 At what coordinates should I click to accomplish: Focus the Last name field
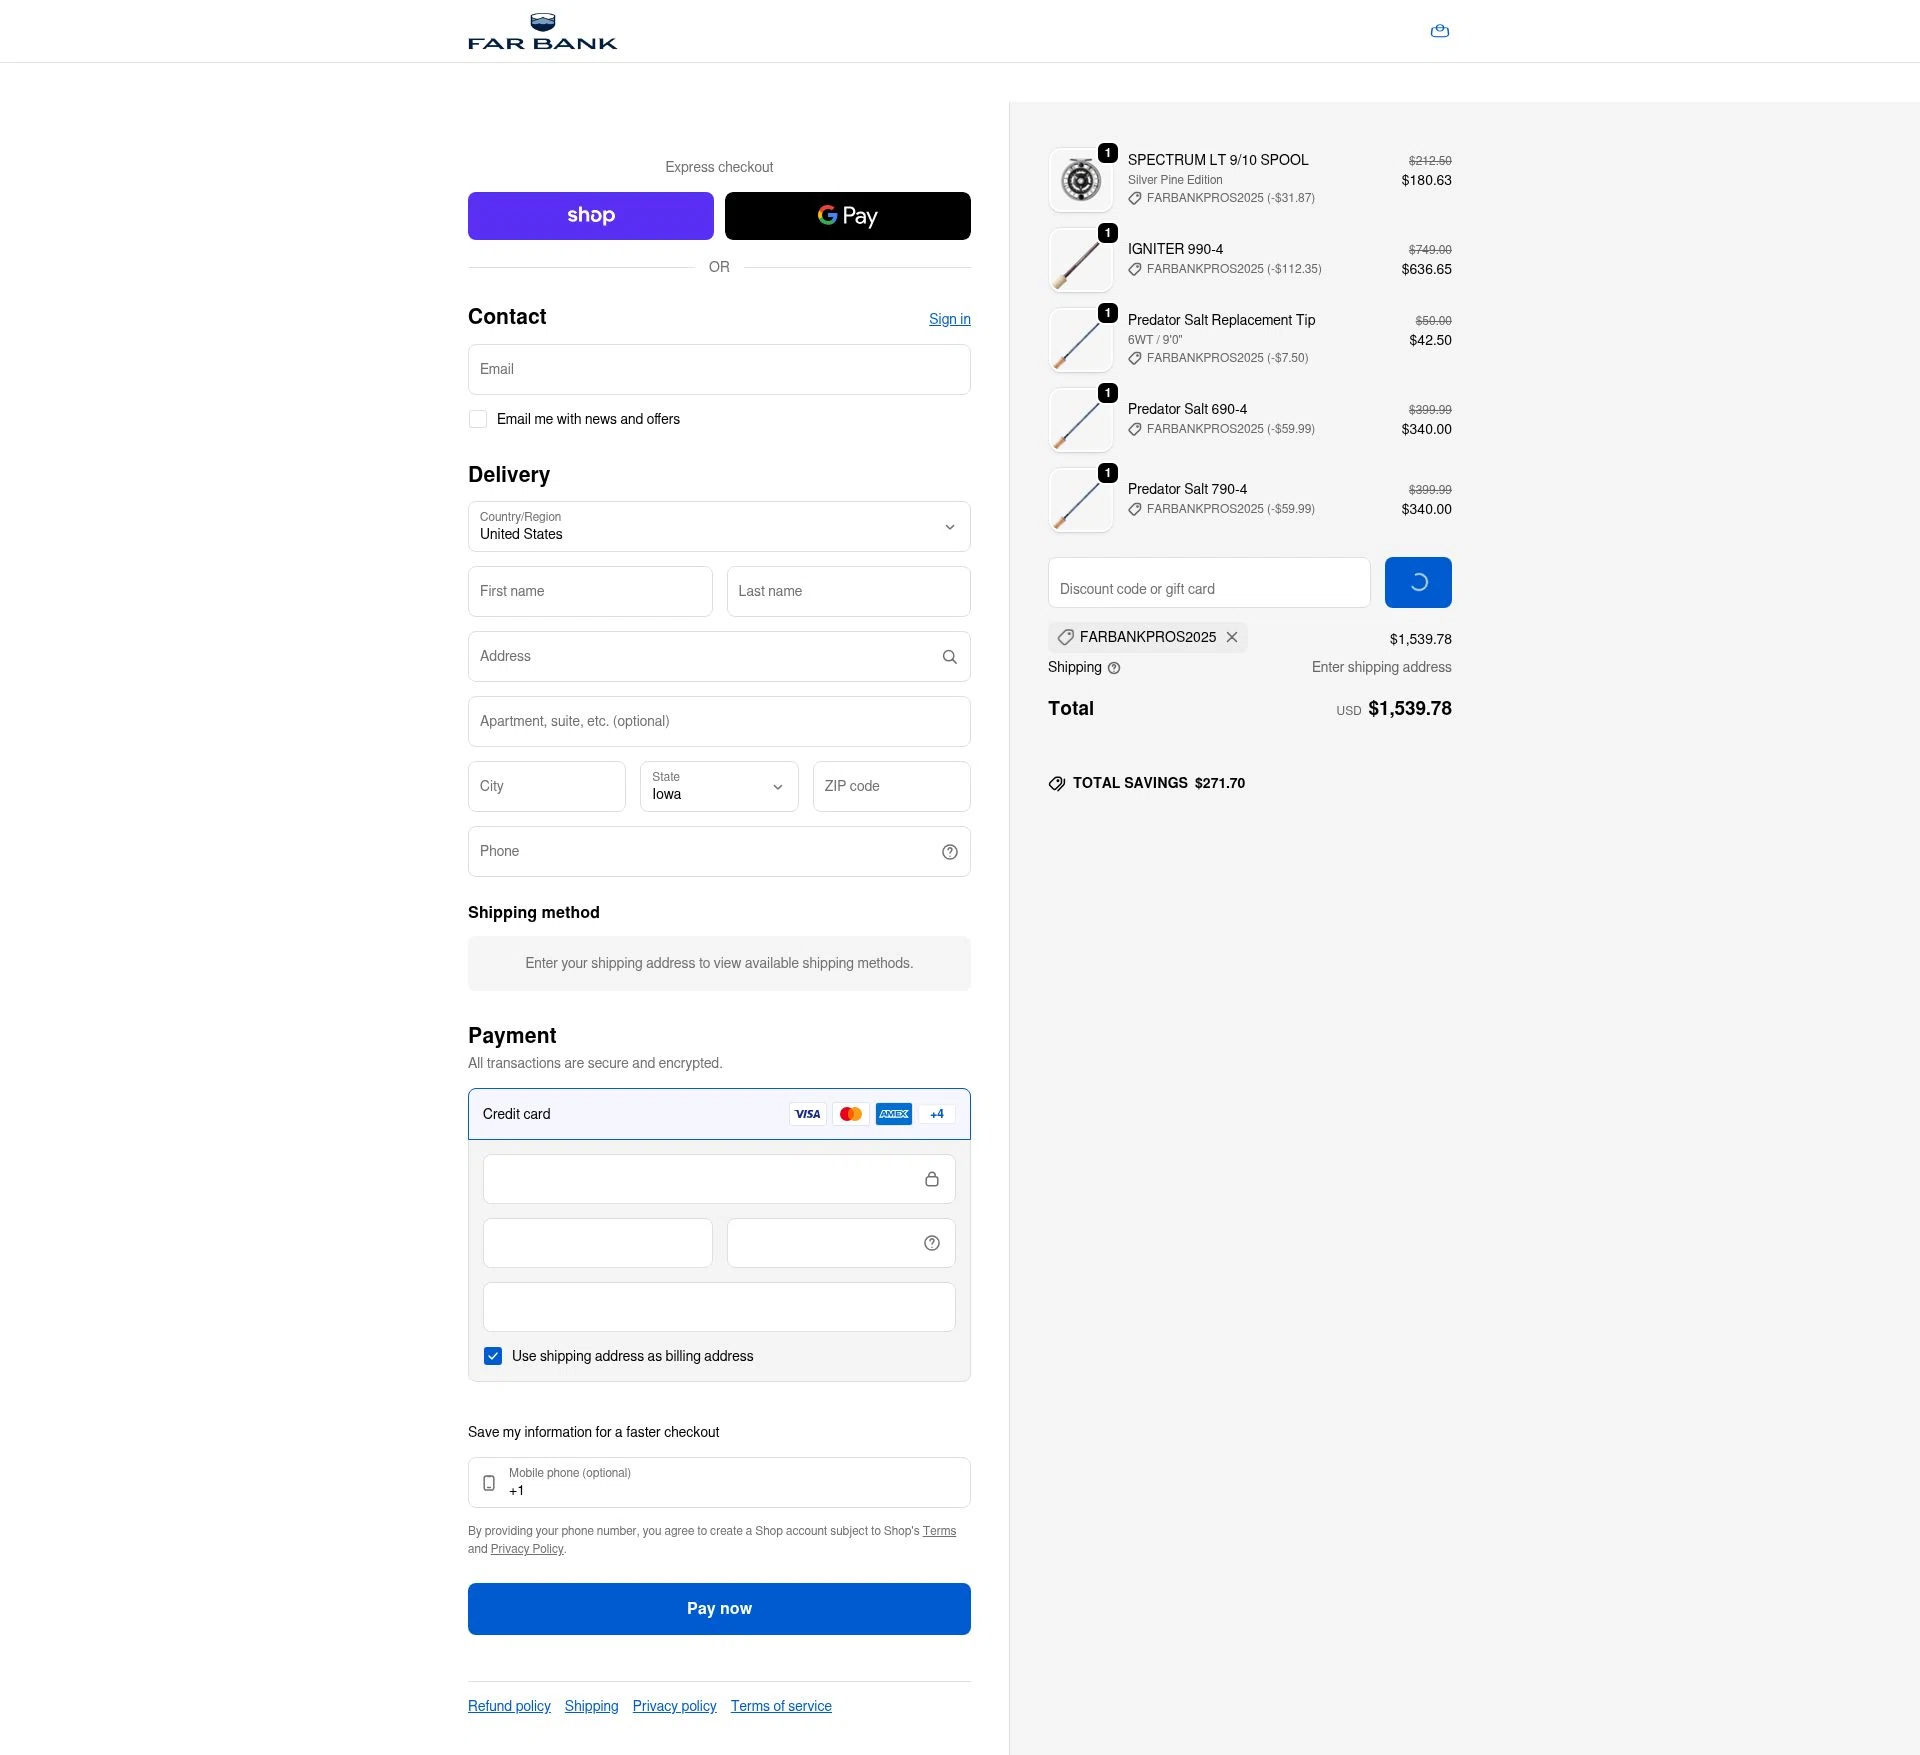[x=849, y=592]
